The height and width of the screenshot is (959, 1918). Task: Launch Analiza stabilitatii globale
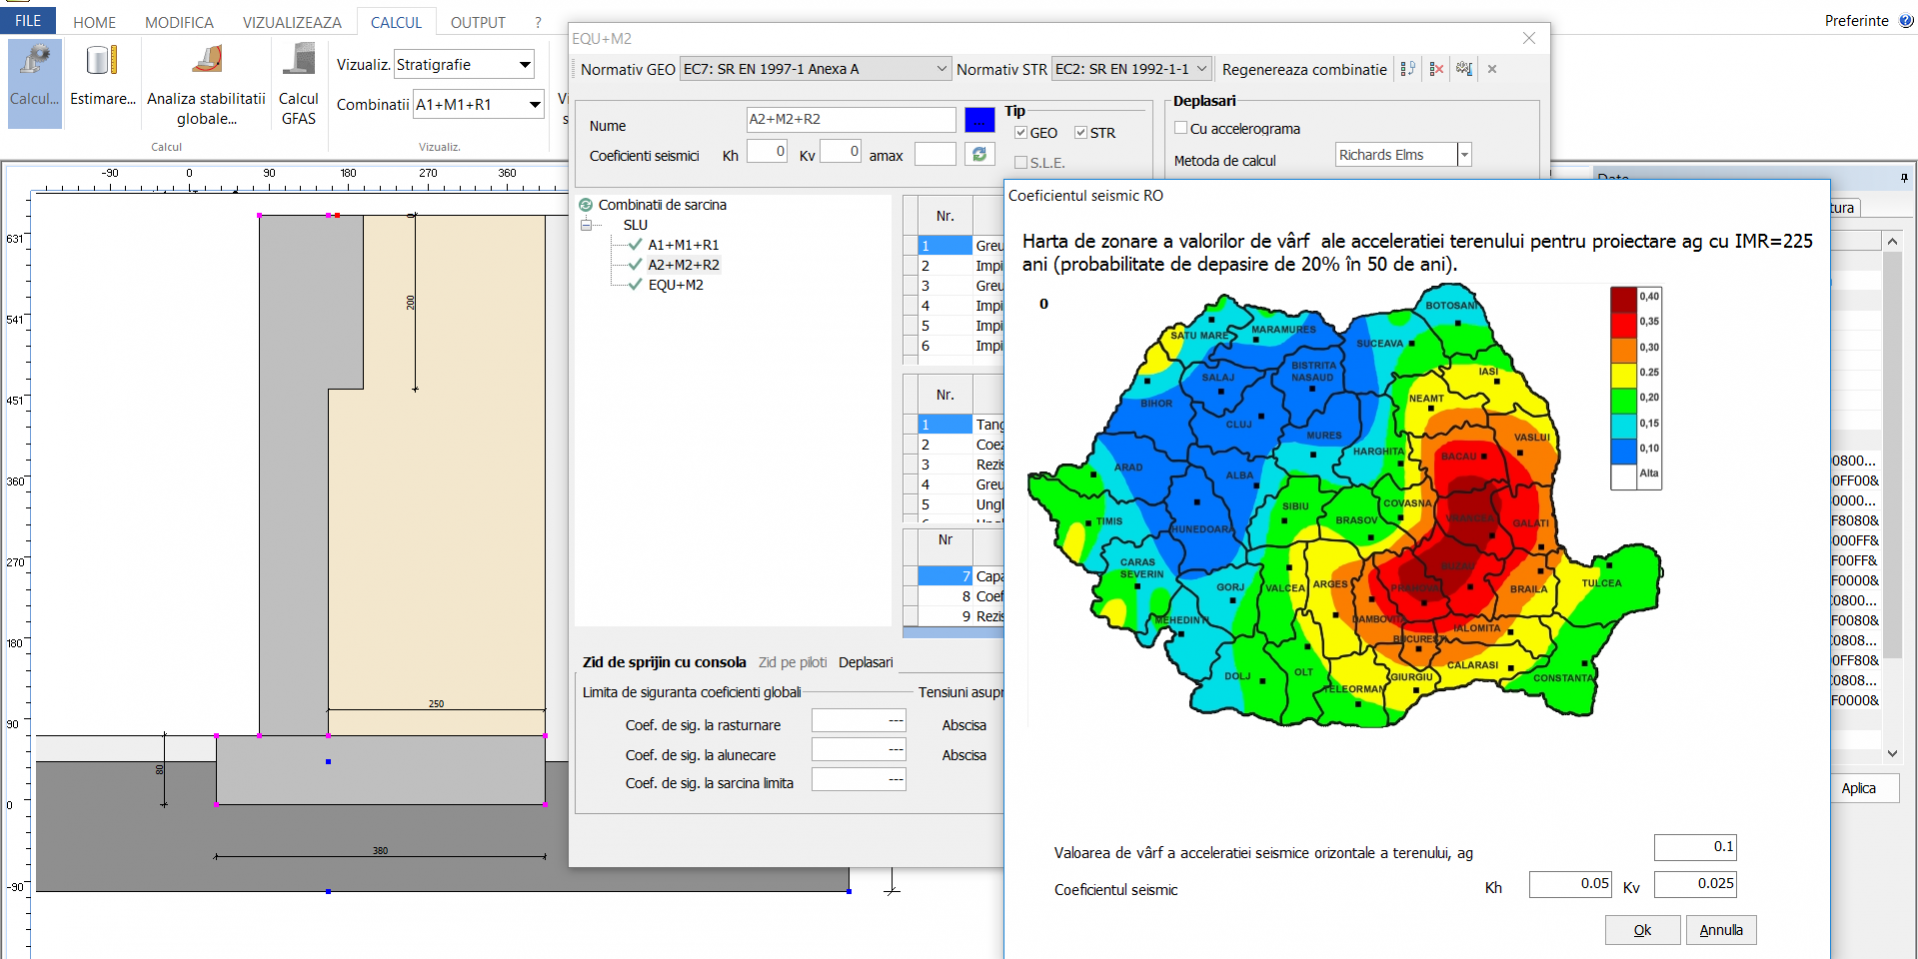[205, 80]
